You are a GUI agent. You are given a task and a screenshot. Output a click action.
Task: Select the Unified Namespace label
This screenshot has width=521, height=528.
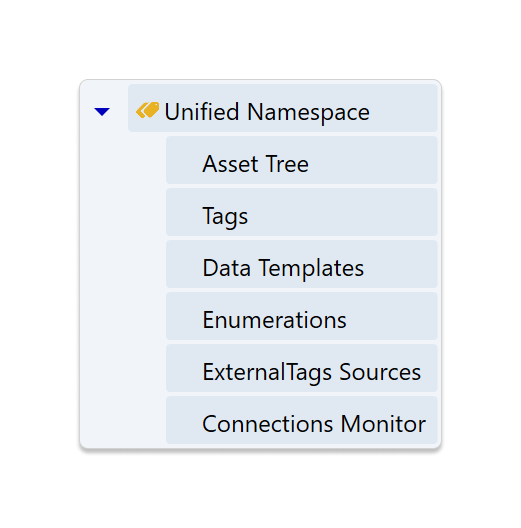267,112
